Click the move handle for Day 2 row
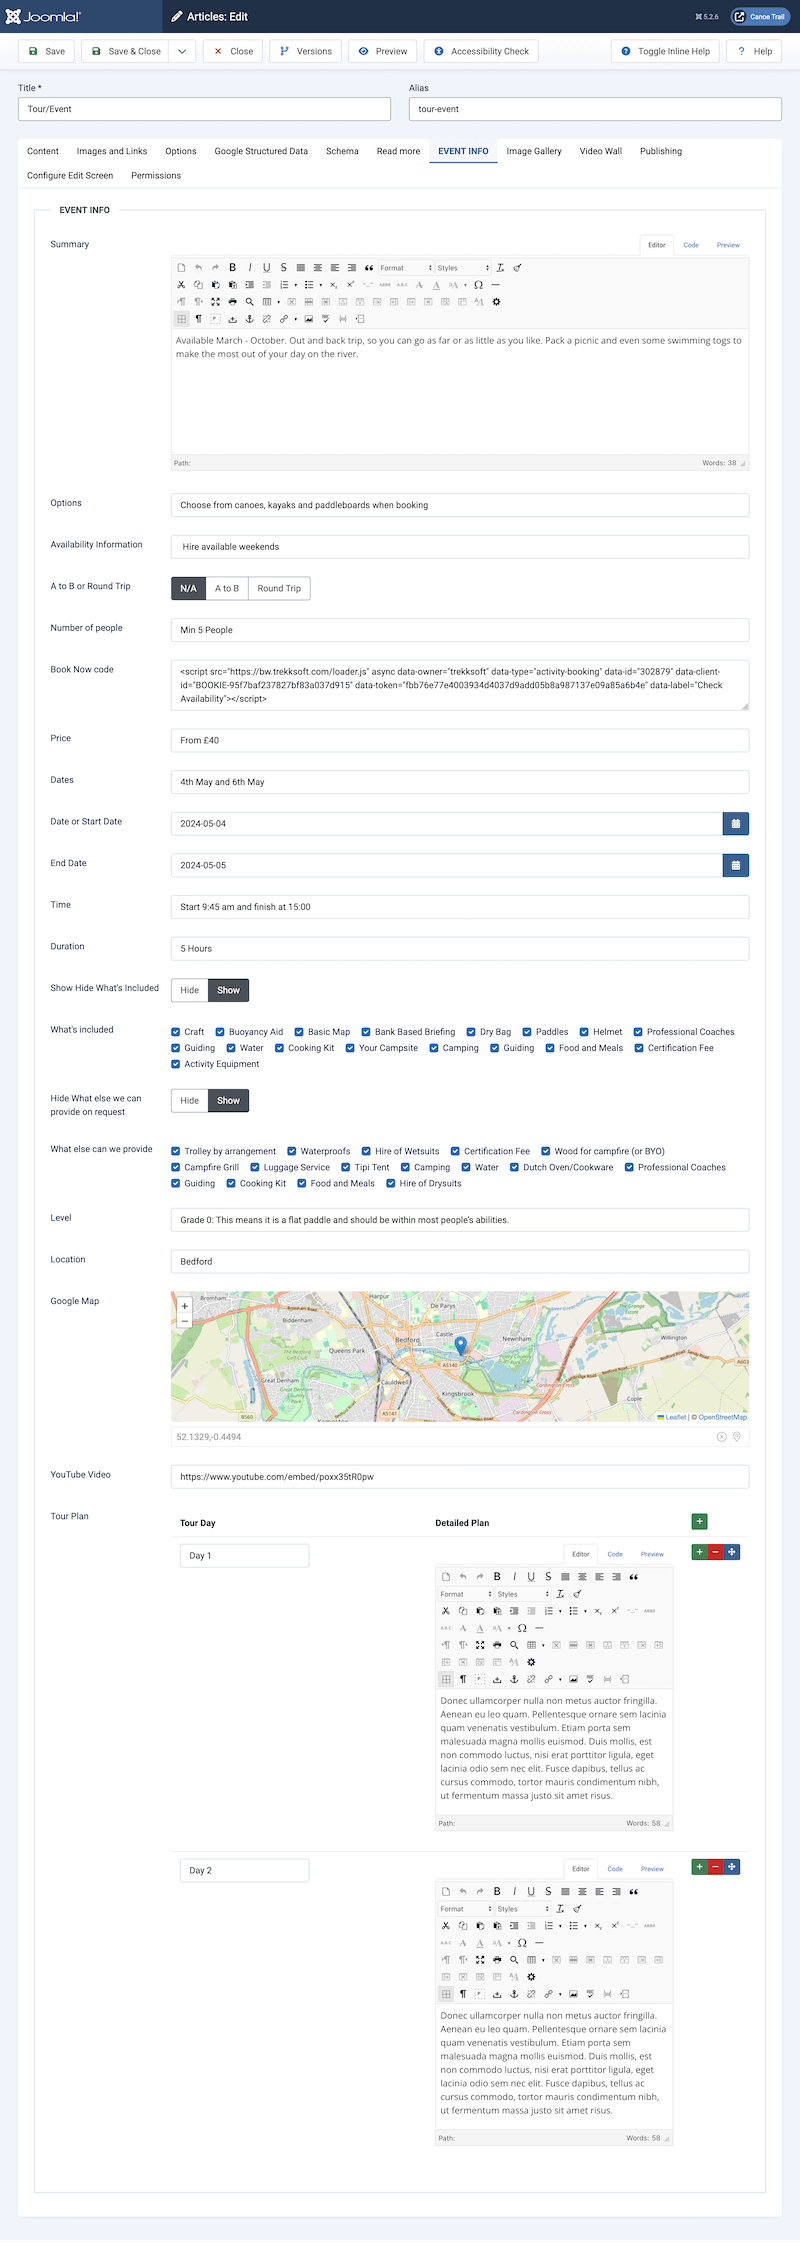 [732, 1867]
